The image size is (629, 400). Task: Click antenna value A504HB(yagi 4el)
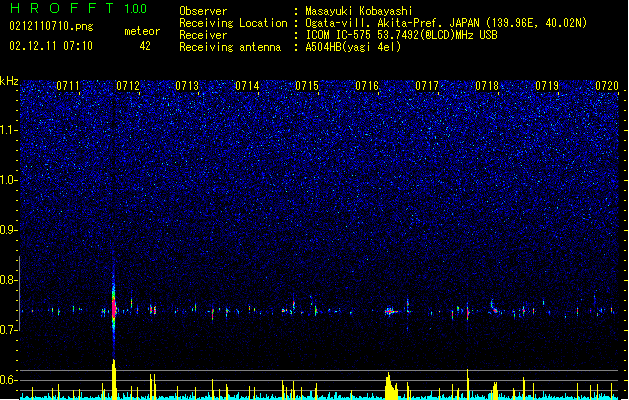tap(353, 47)
